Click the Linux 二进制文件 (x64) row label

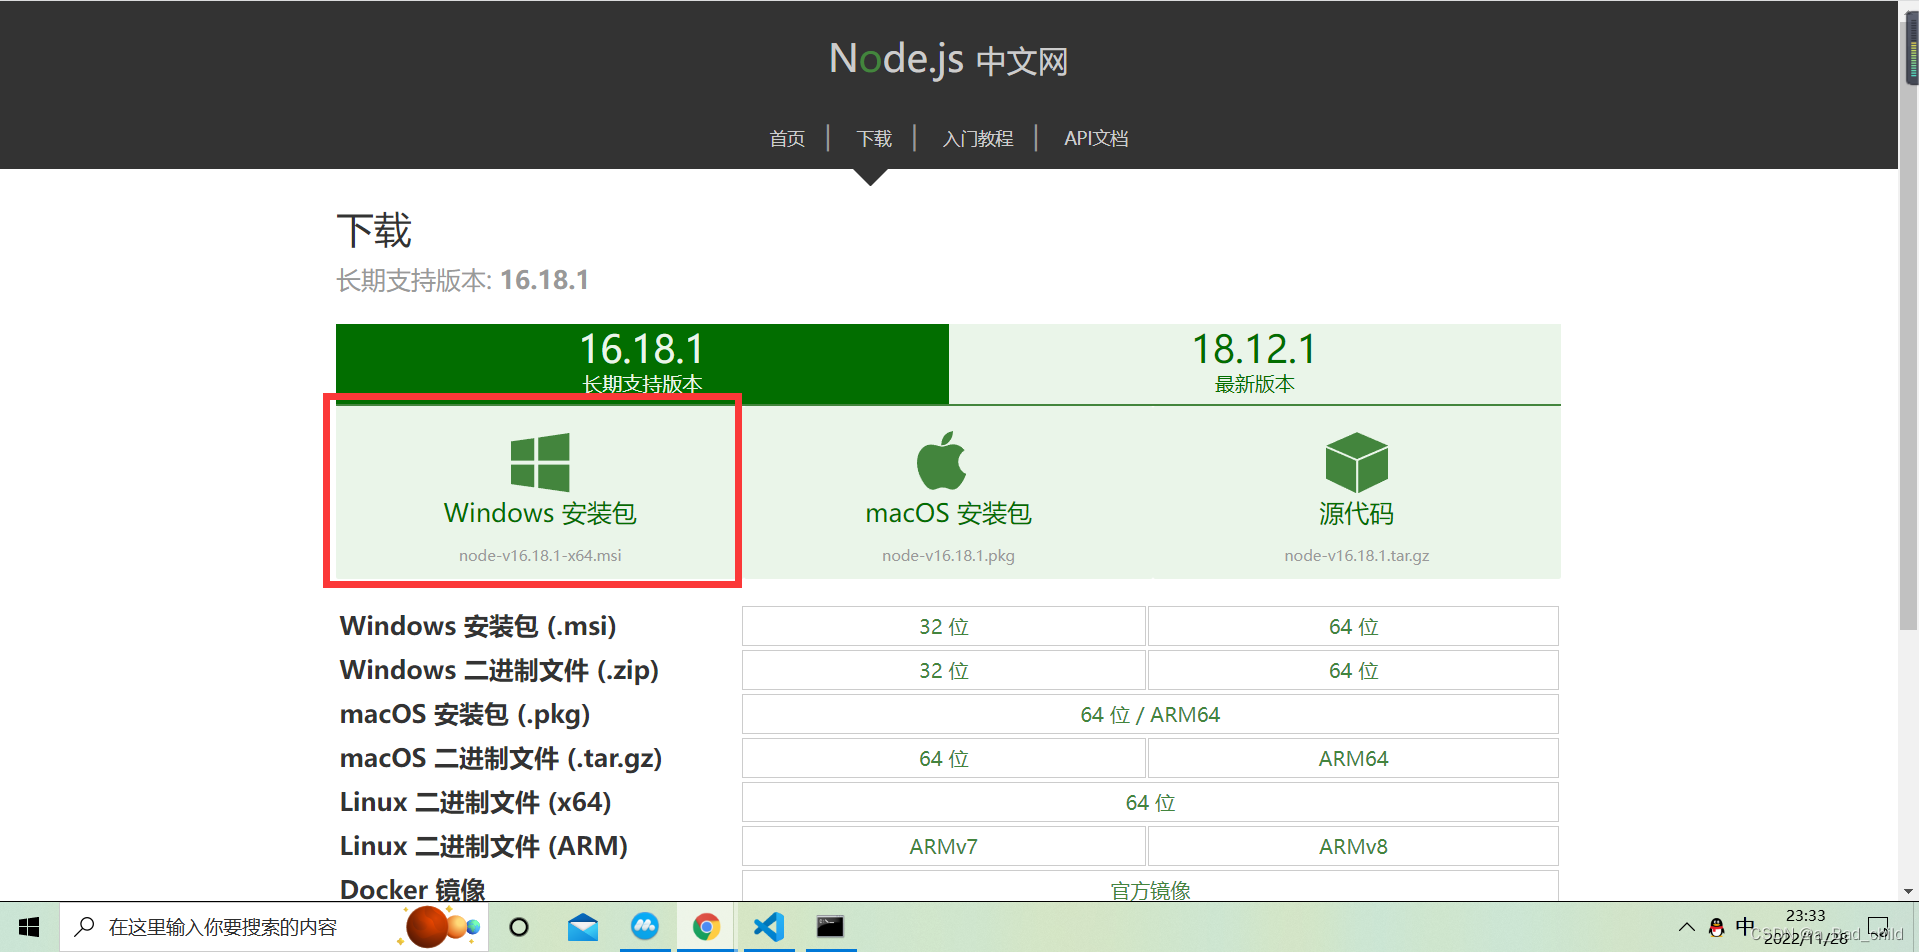[x=475, y=802]
